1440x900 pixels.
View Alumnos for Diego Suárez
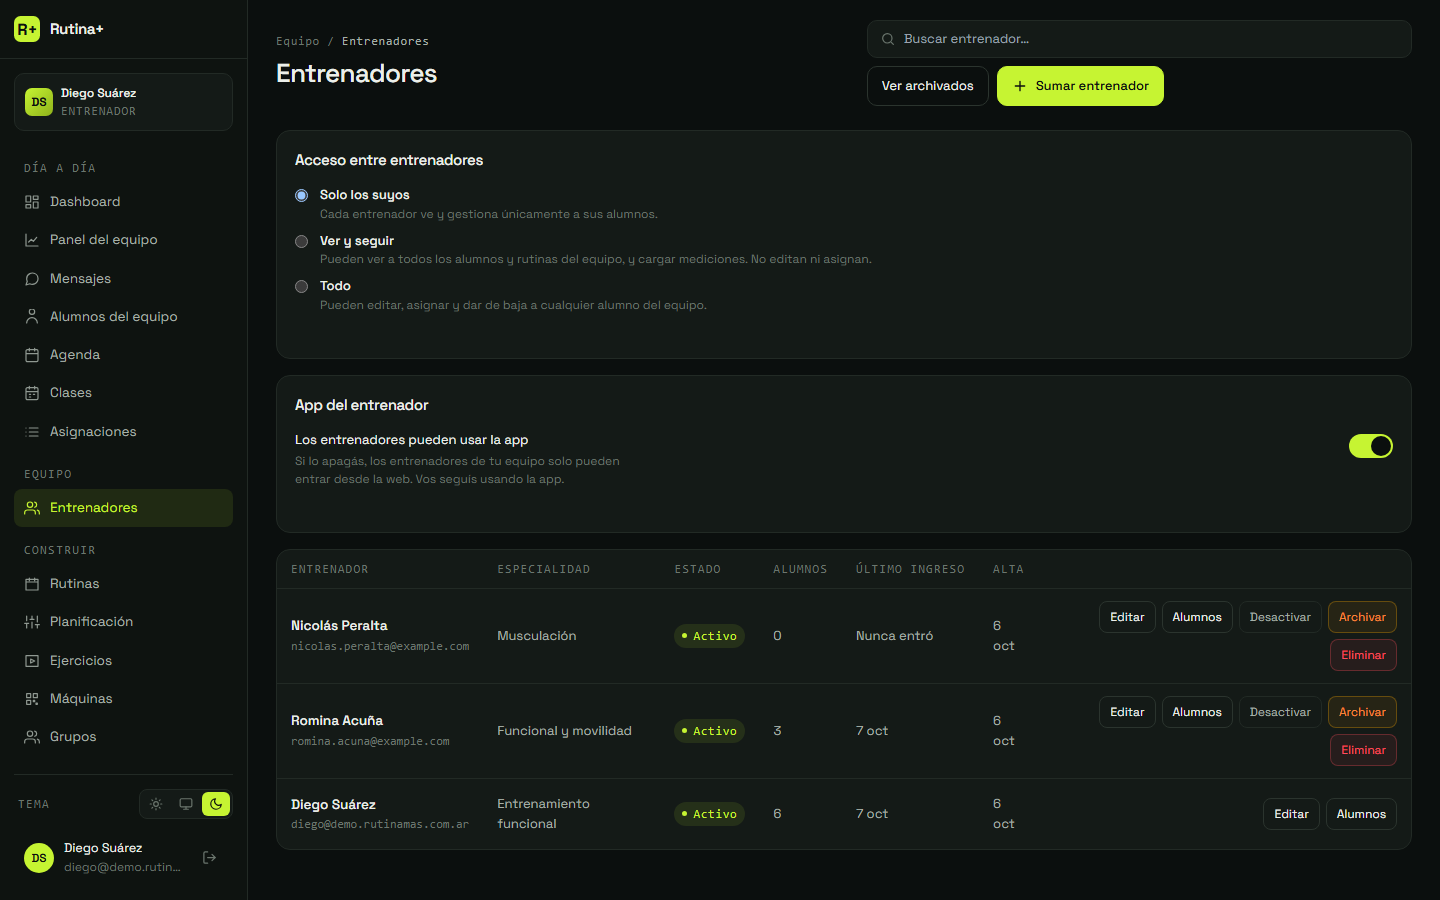click(1361, 814)
